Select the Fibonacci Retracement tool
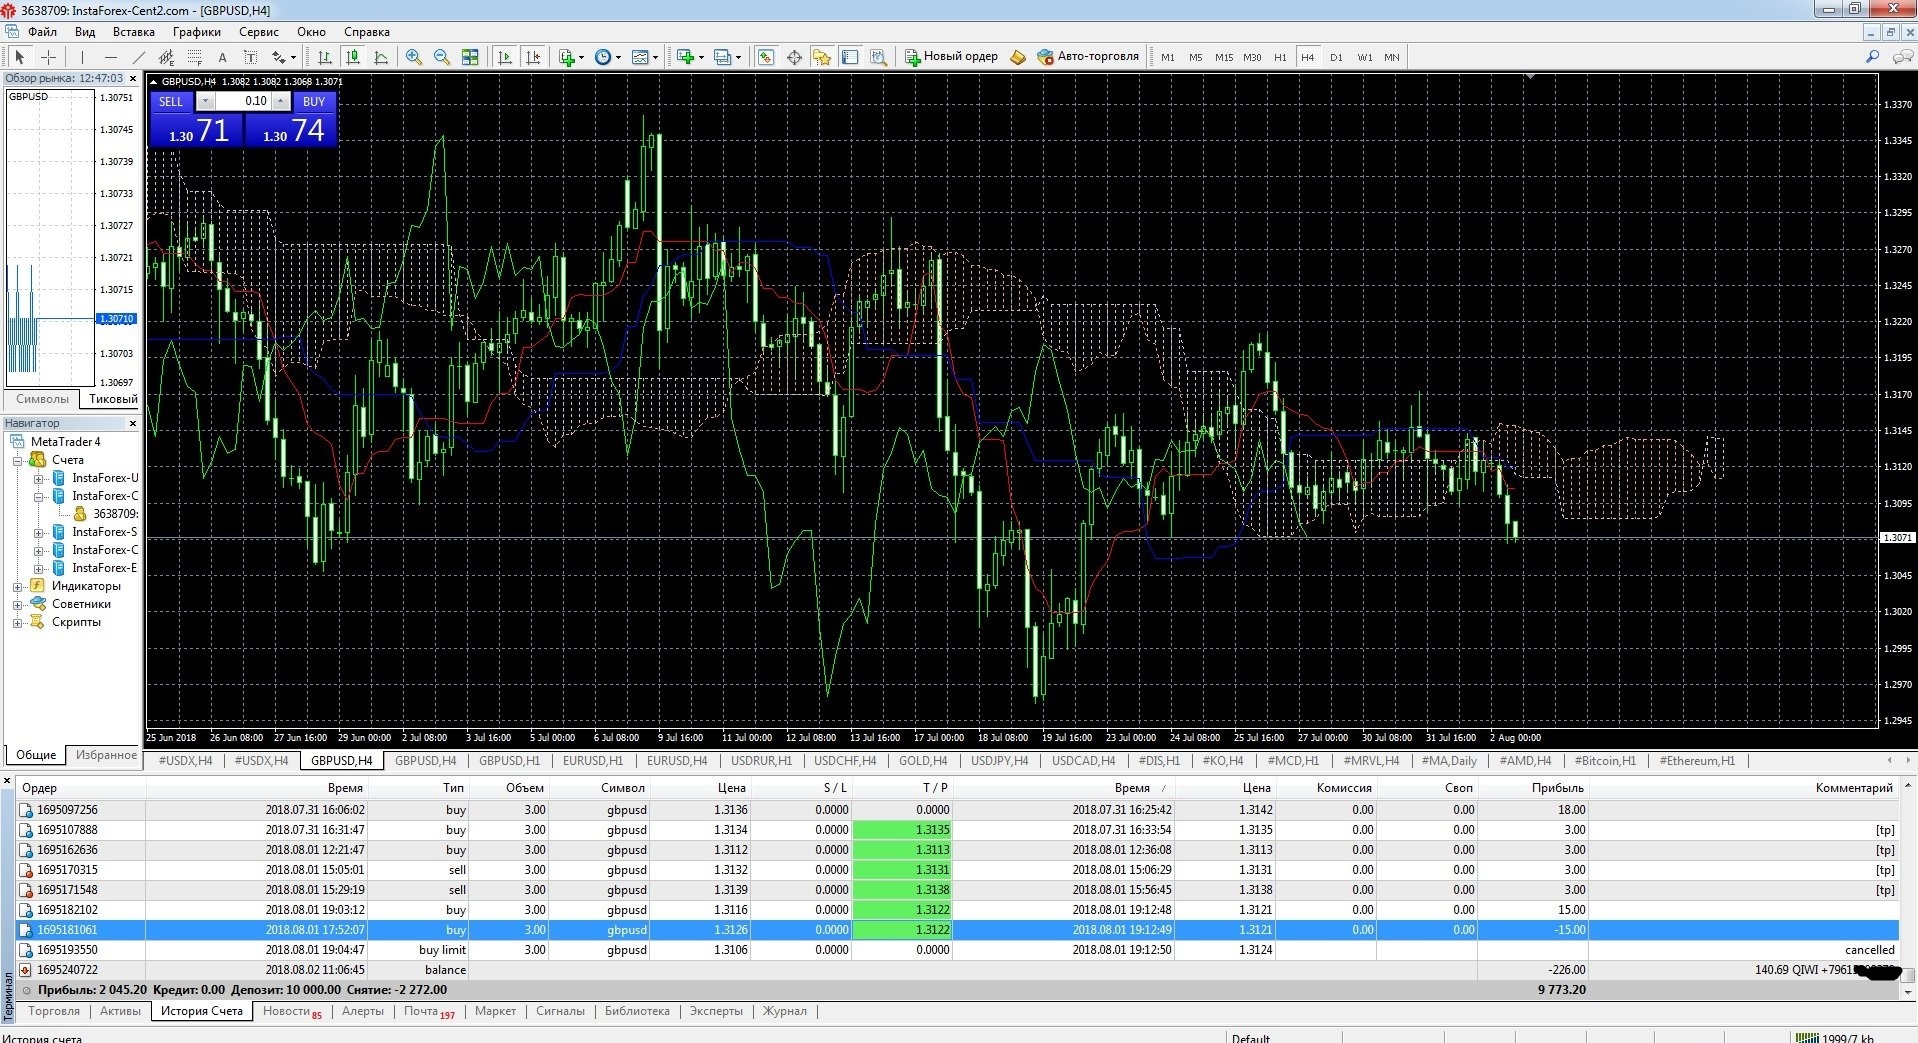This screenshot has width=1918, height=1043. click(x=195, y=57)
